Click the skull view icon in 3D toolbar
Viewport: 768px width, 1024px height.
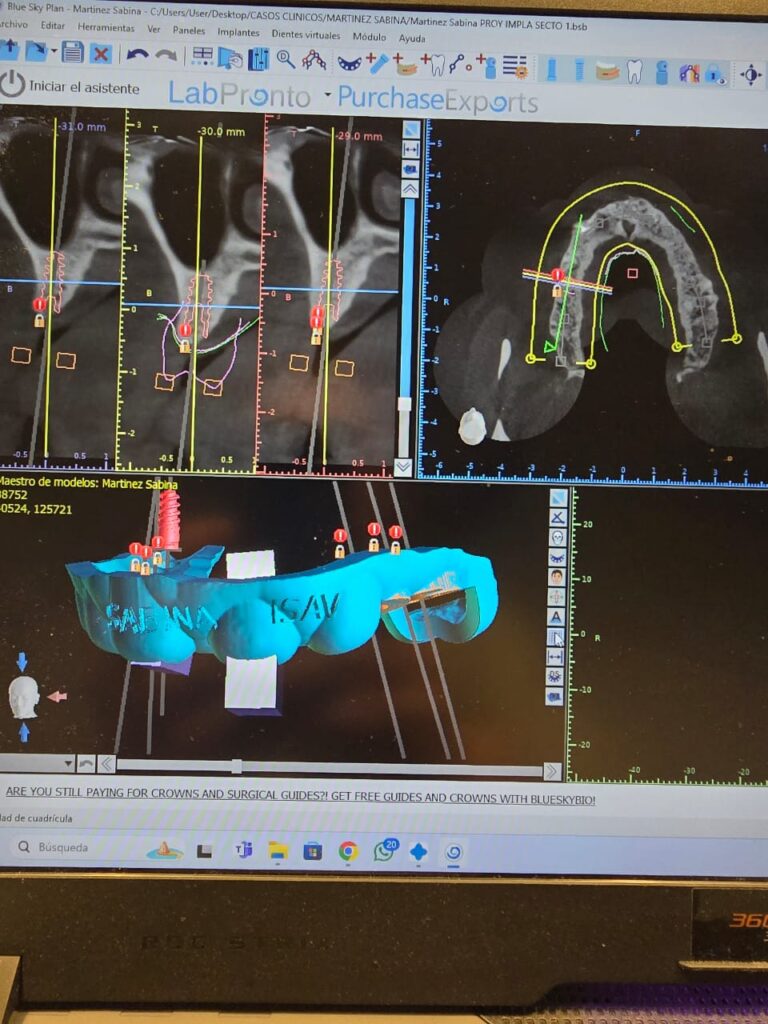click(x=557, y=538)
